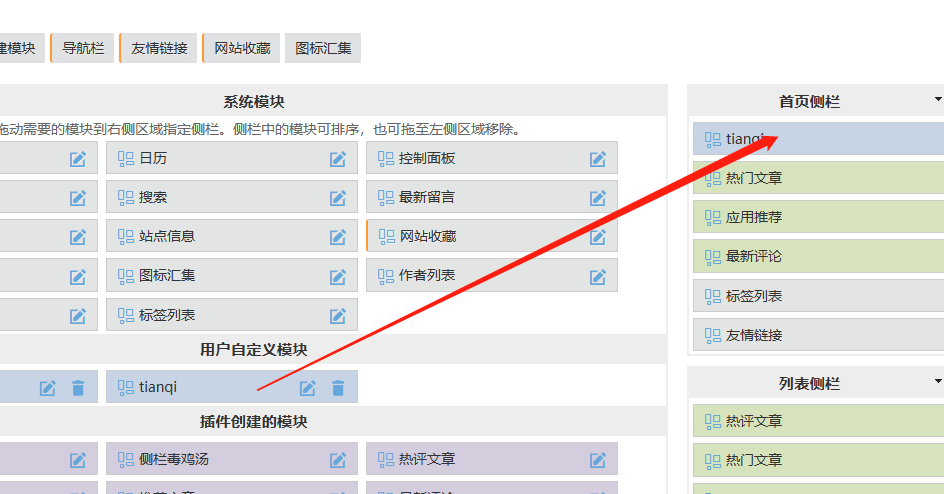Click edit icon on 标签列表 module
The width and height of the screenshot is (944, 494).
tap(338, 316)
